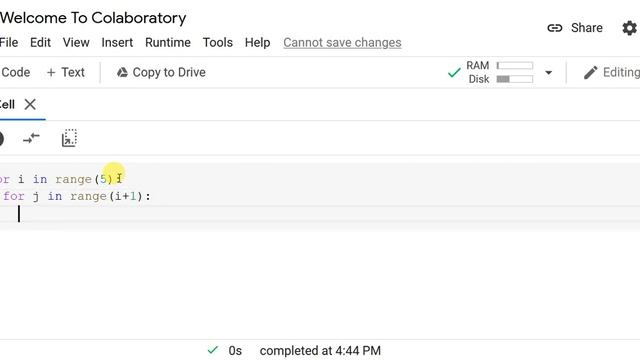This screenshot has height=360, width=640.
Task: Close the Cell tab with X
Action: 30,104
